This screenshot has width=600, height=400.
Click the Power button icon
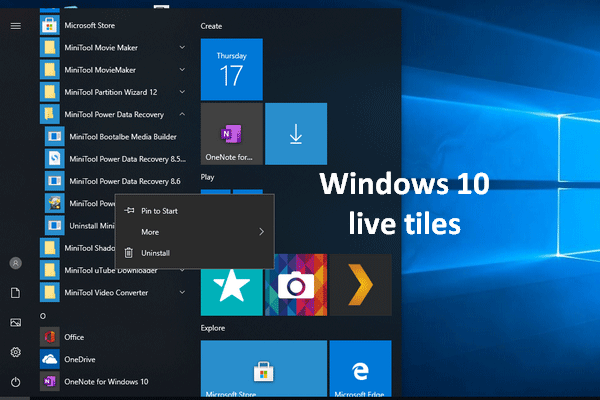click(16, 382)
